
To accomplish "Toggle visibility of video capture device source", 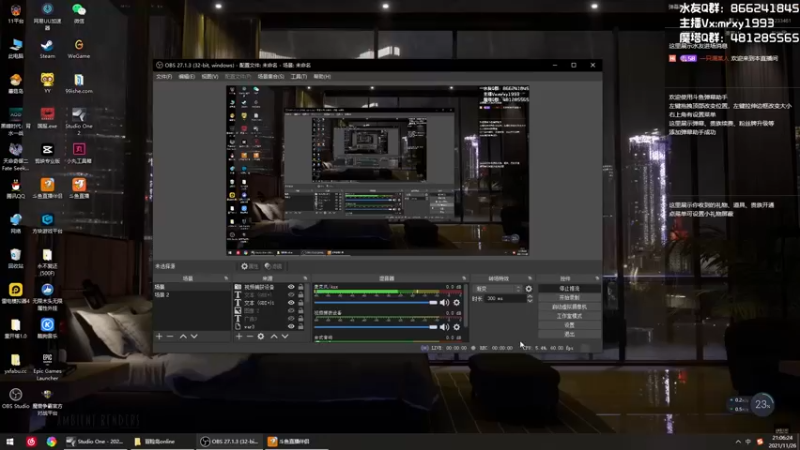I will click(291, 287).
